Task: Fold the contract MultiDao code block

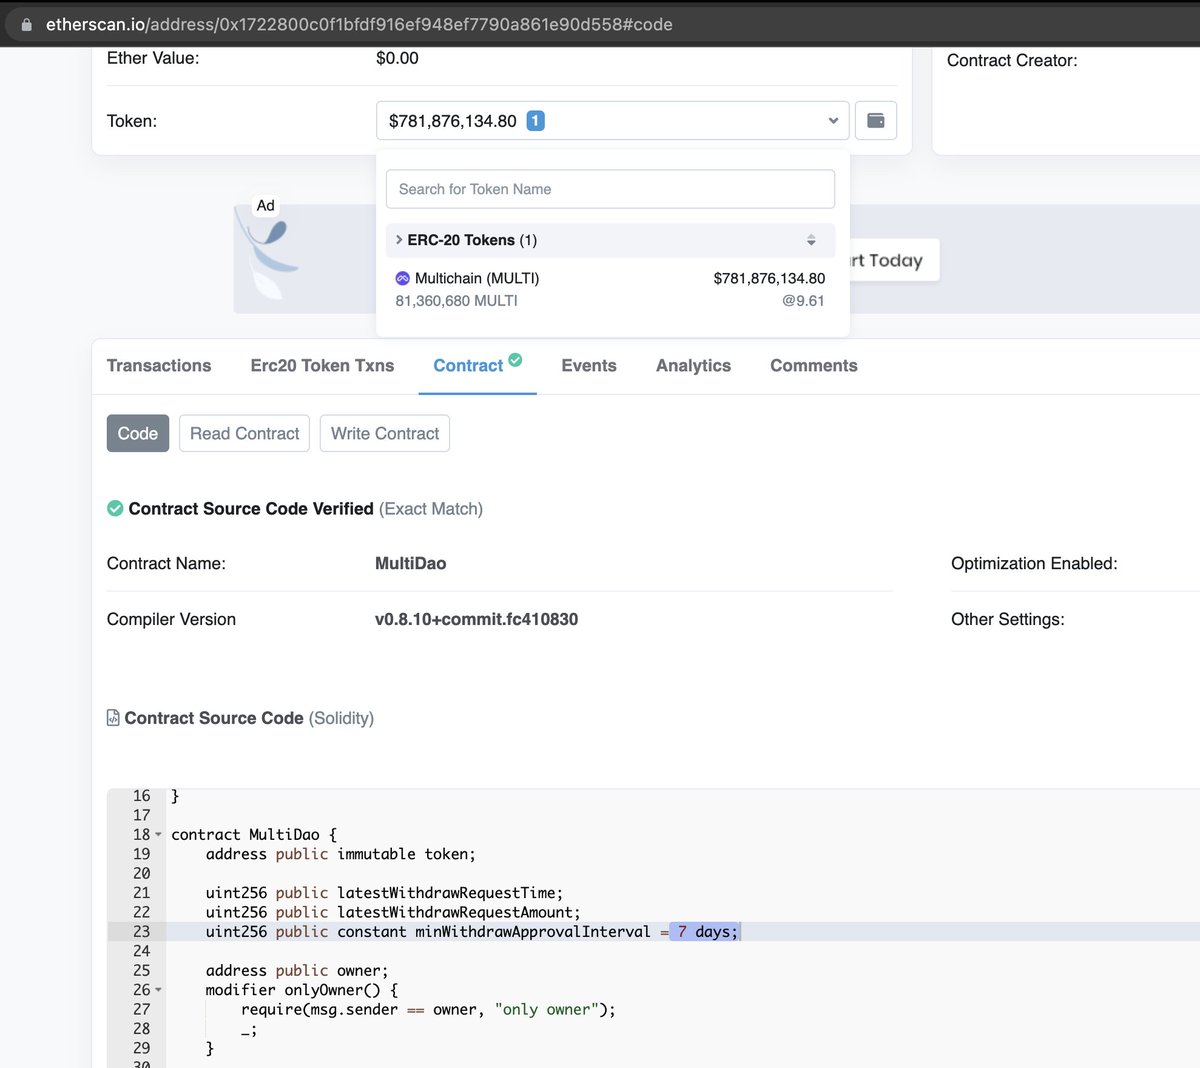Action: click(158, 835)
